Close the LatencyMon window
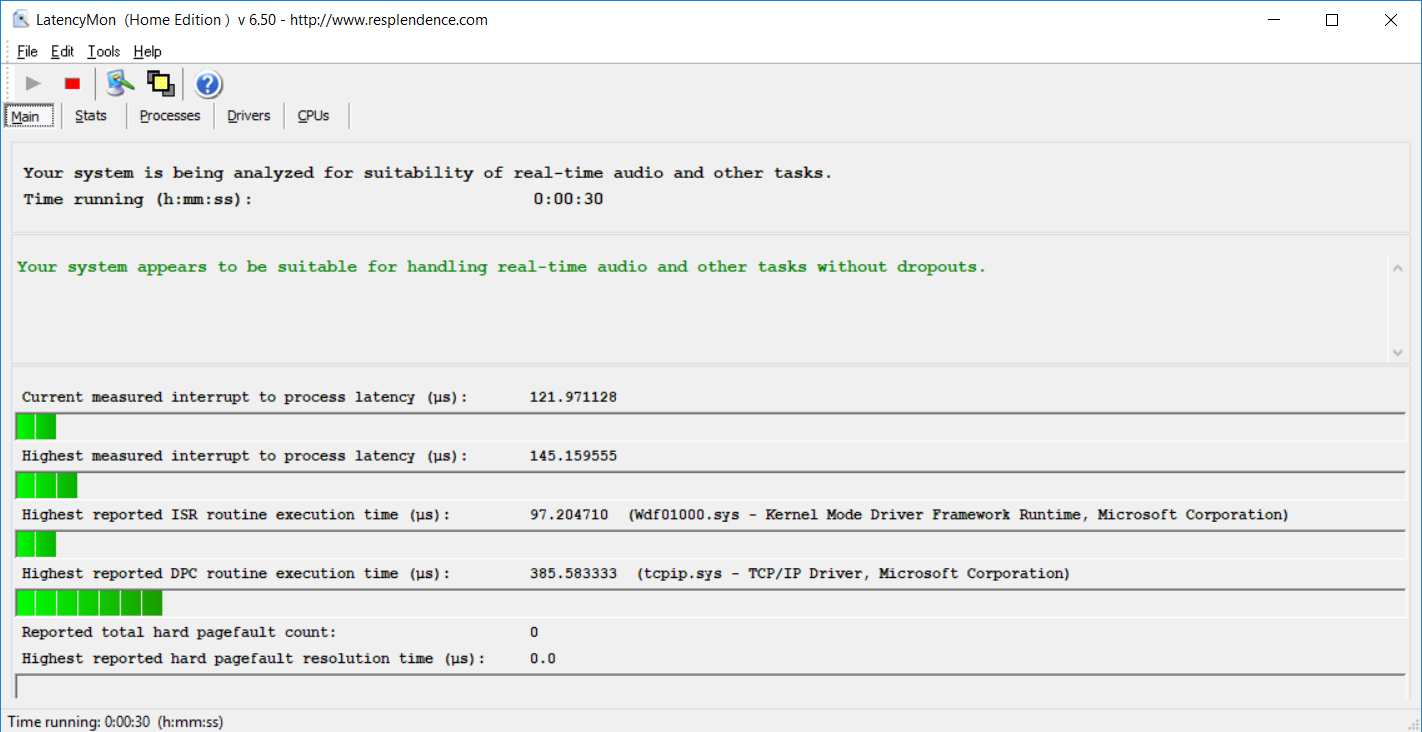Screen dimensions: 1422x732 (1390, 19)
